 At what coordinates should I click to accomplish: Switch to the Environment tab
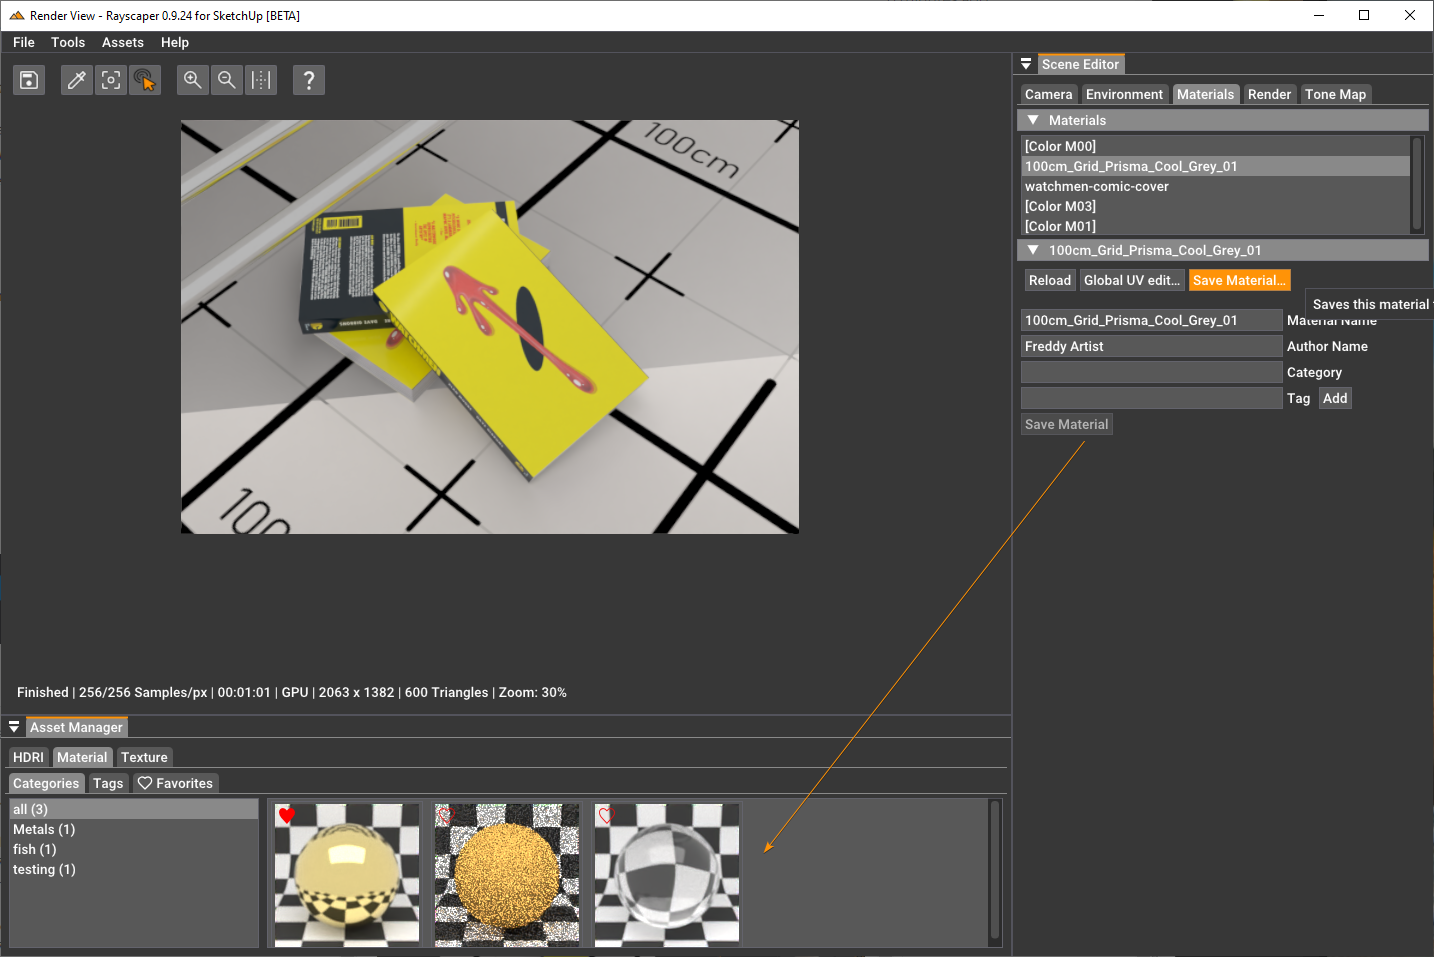tap(1124, 94)
